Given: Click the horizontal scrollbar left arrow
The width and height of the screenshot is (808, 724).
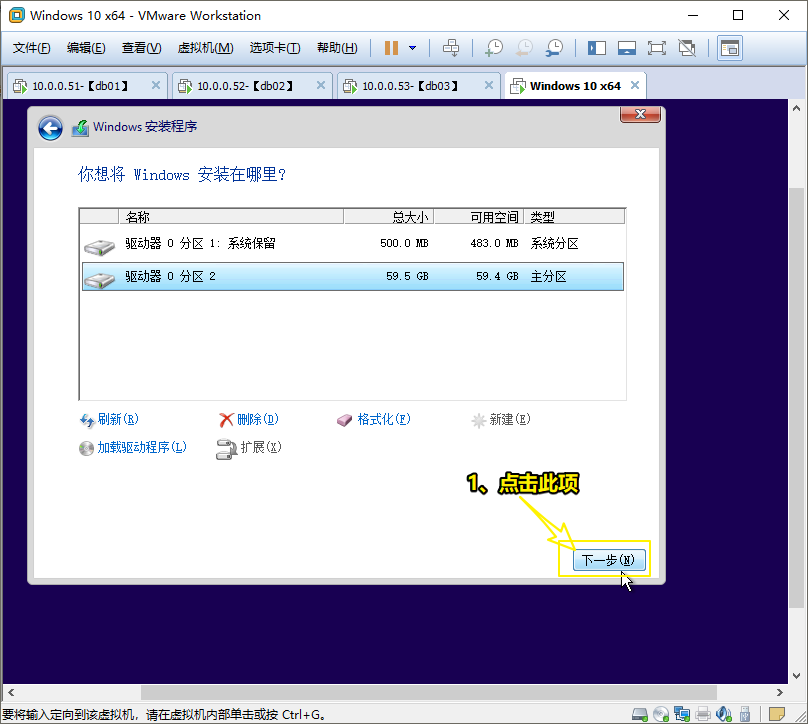Looking at the screenshot, I should pyautogui.click(x=11, y=693).
